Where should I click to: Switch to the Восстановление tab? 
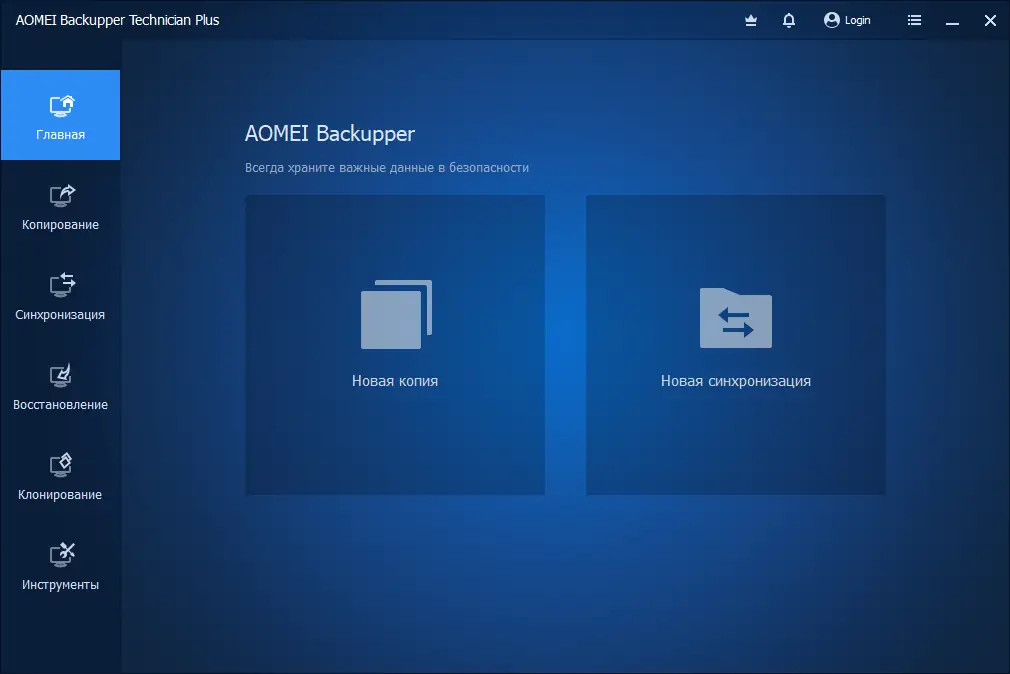[x=60, y=387]
